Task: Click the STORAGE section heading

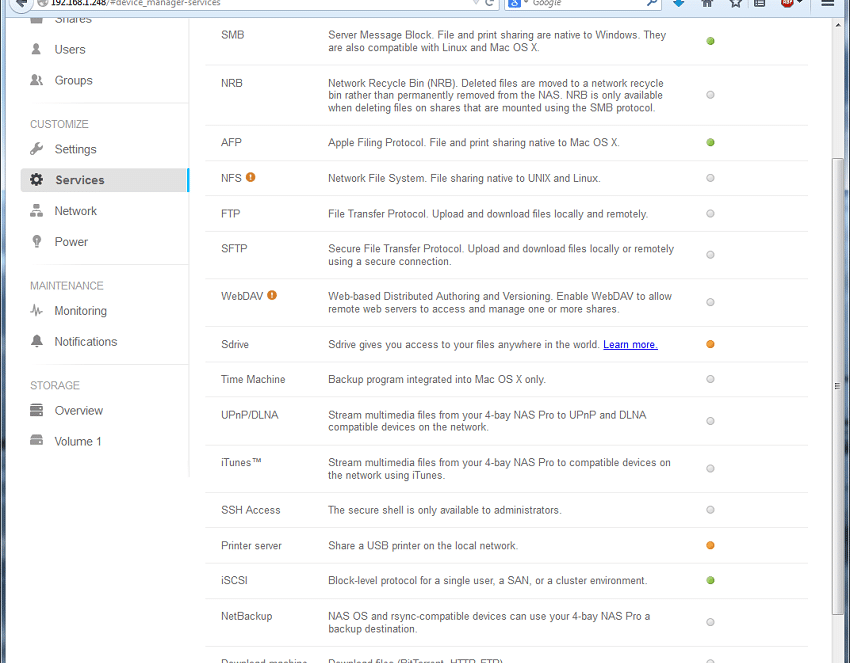Action: (x=55, y=385)
